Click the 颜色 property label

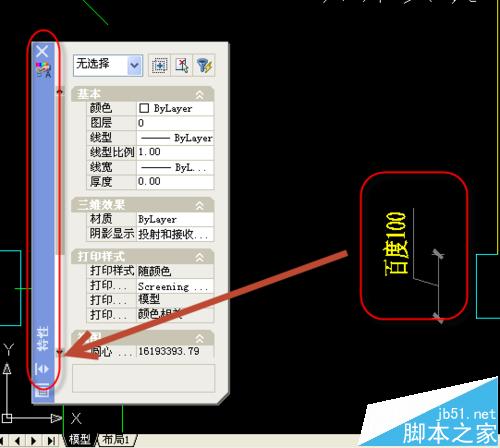click(x=101, y=108)
